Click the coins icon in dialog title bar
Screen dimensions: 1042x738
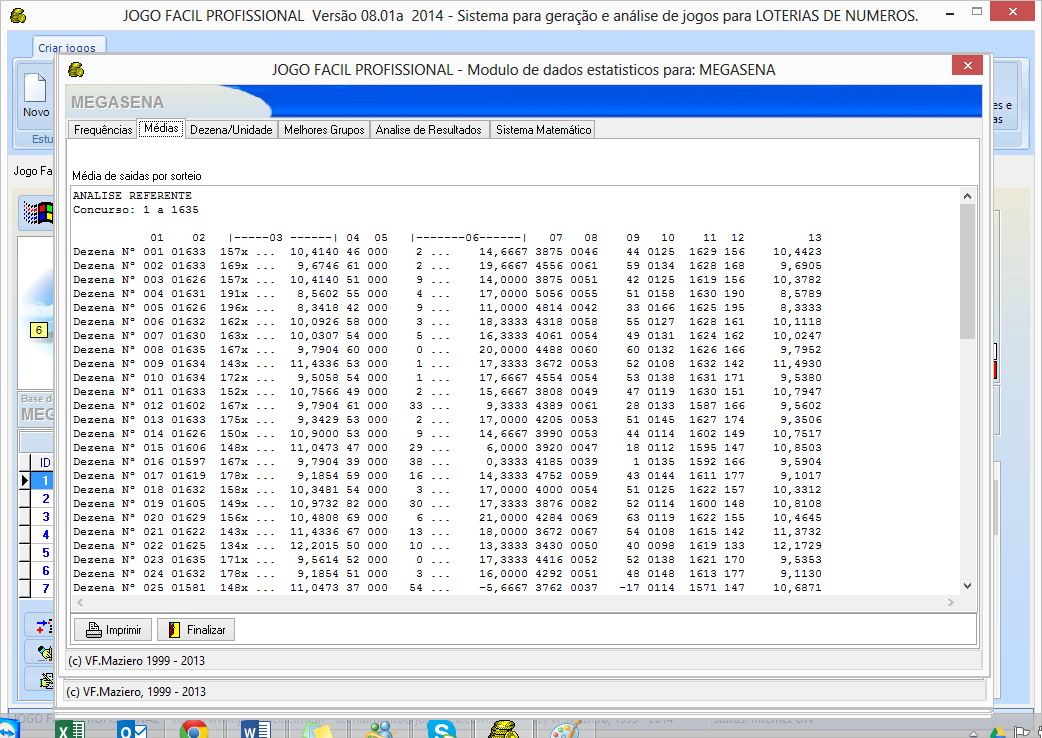pyautogui.click(x=76, y=70)
